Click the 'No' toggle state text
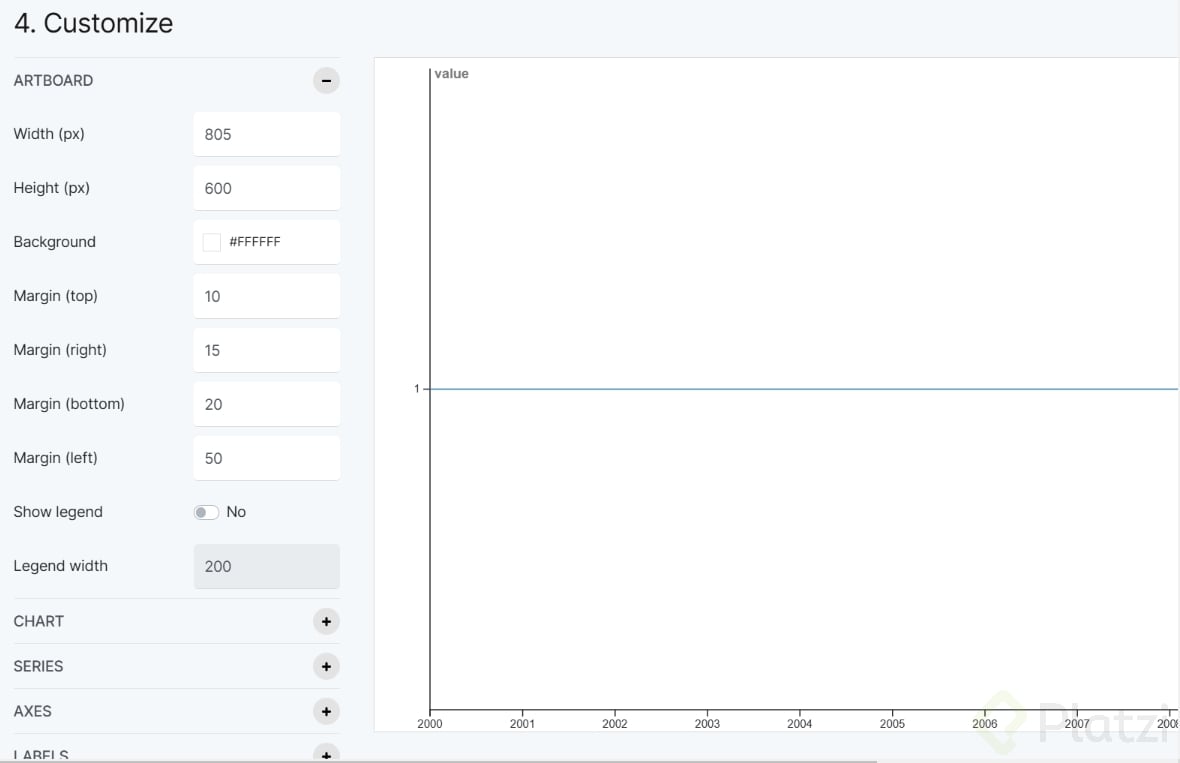The width and height of the screenshot is (1180, 763). 236,512
